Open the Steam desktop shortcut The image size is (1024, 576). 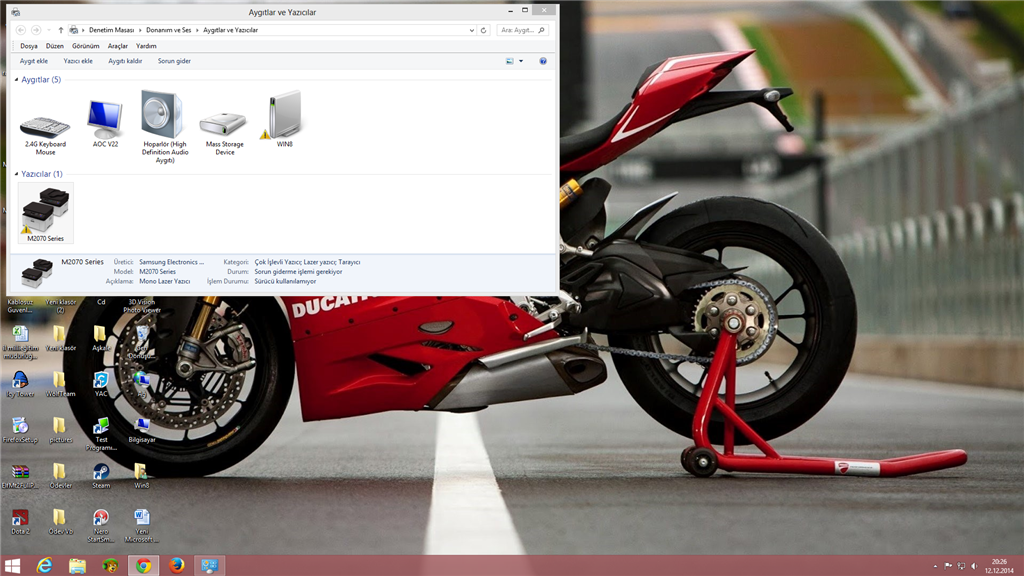(101, 476)
